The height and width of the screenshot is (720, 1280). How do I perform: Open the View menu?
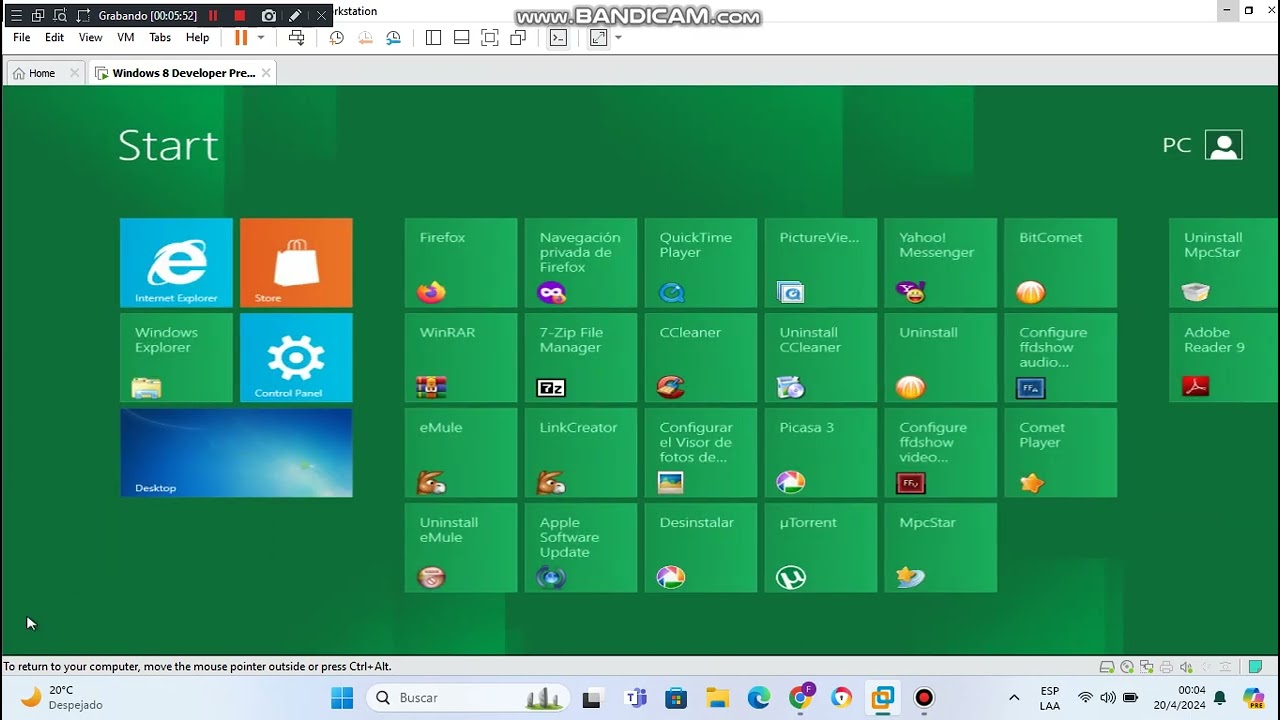click(90, 38)
